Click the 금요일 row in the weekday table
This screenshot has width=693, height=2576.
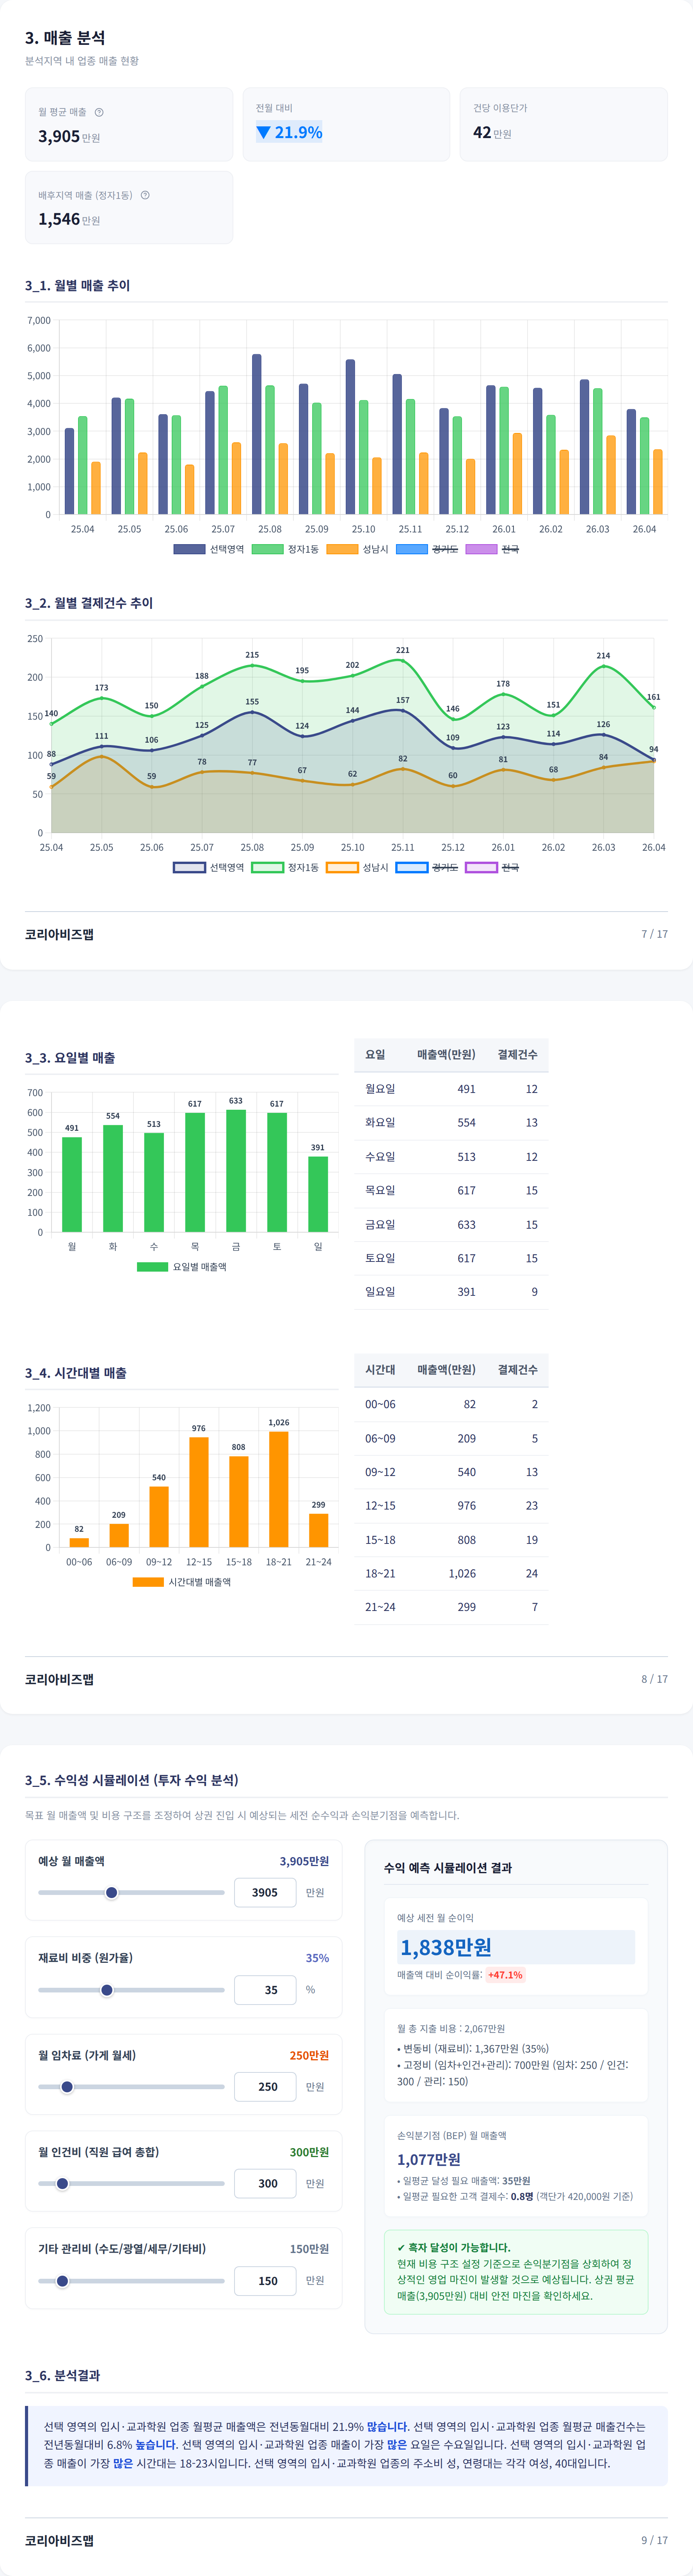click(451, 1224)
